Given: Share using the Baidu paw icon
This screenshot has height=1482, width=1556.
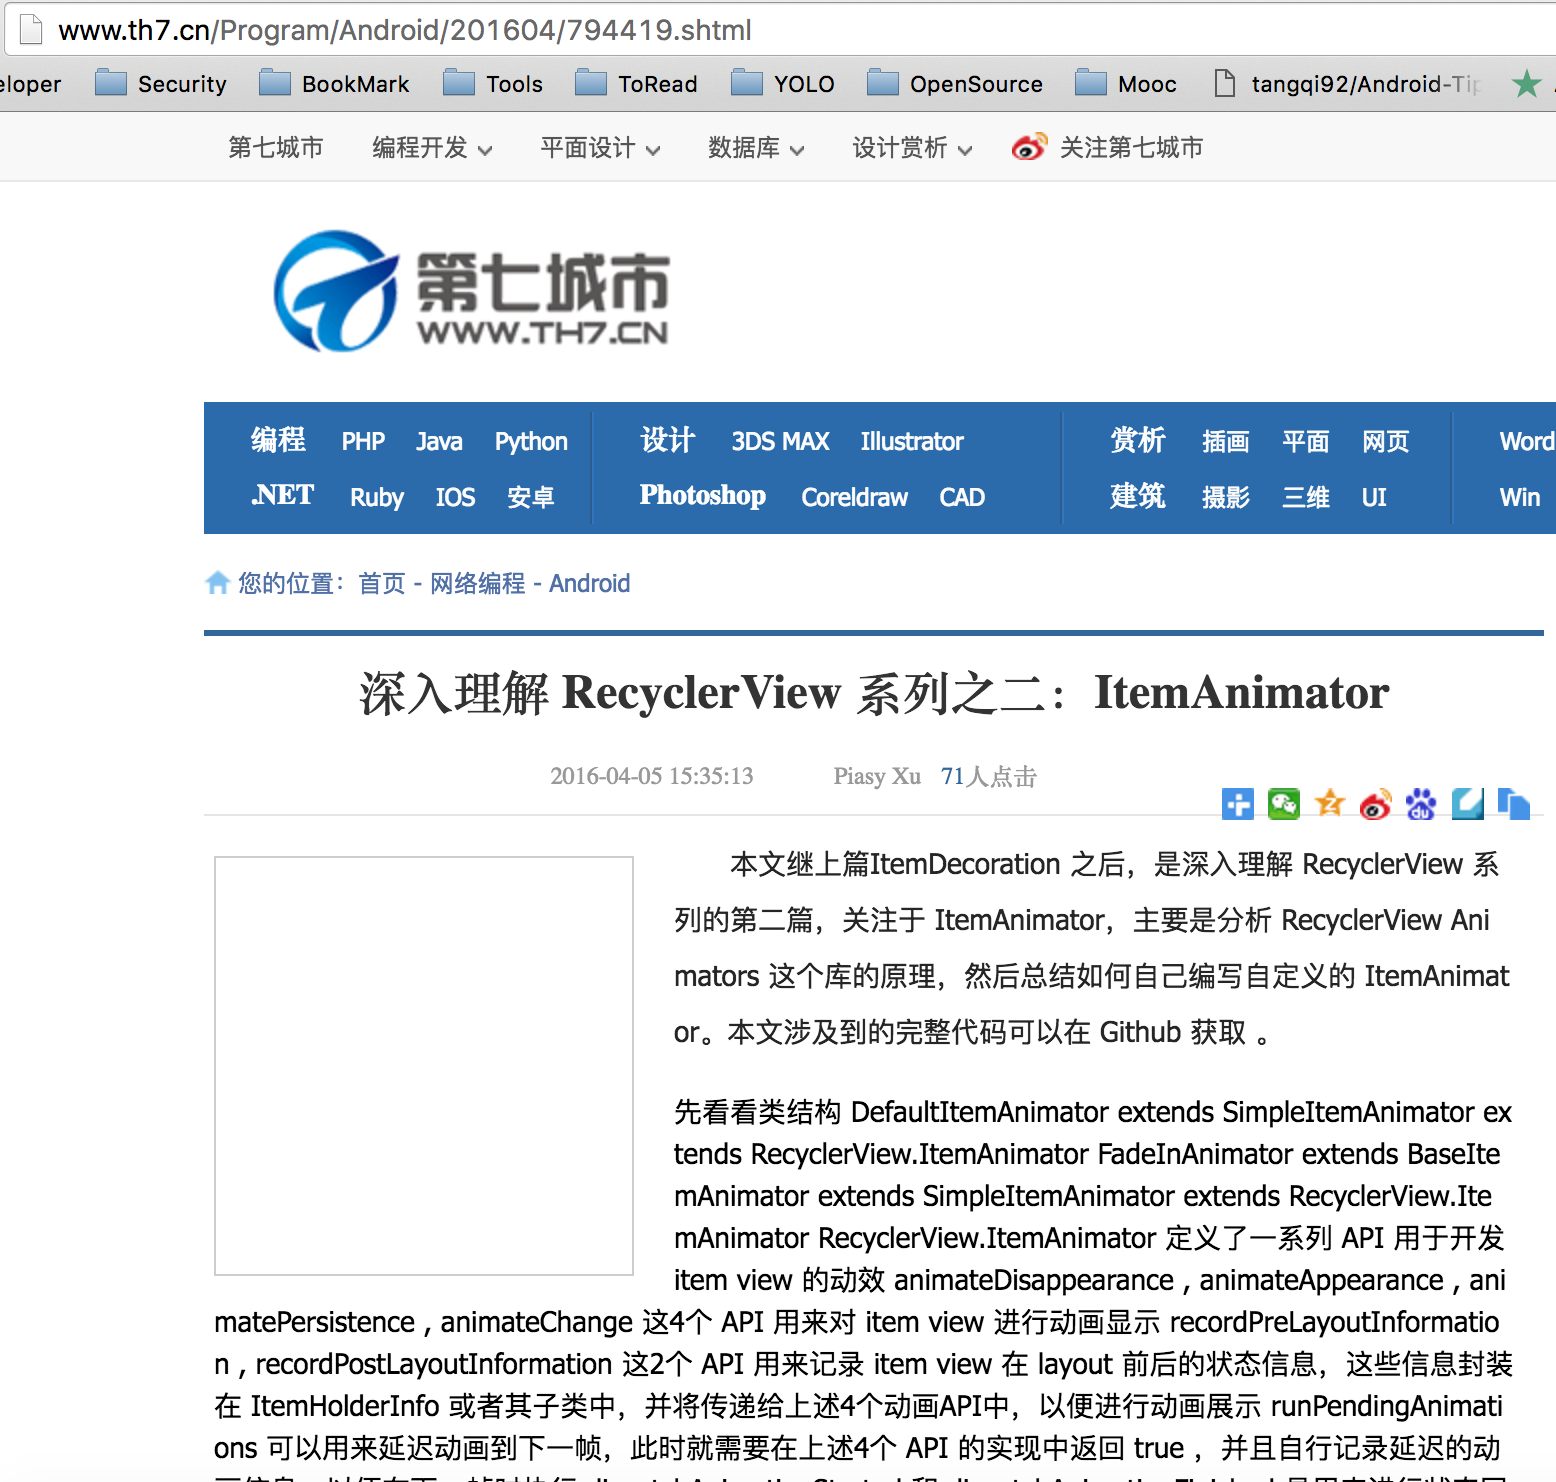Looking at the screenshot, I should click(x=1421, y=803).
